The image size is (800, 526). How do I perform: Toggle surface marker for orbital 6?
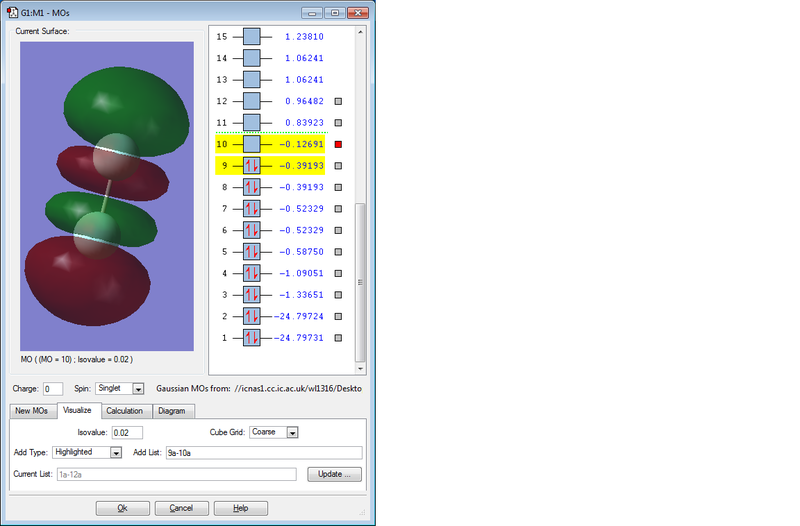(338, 230)
